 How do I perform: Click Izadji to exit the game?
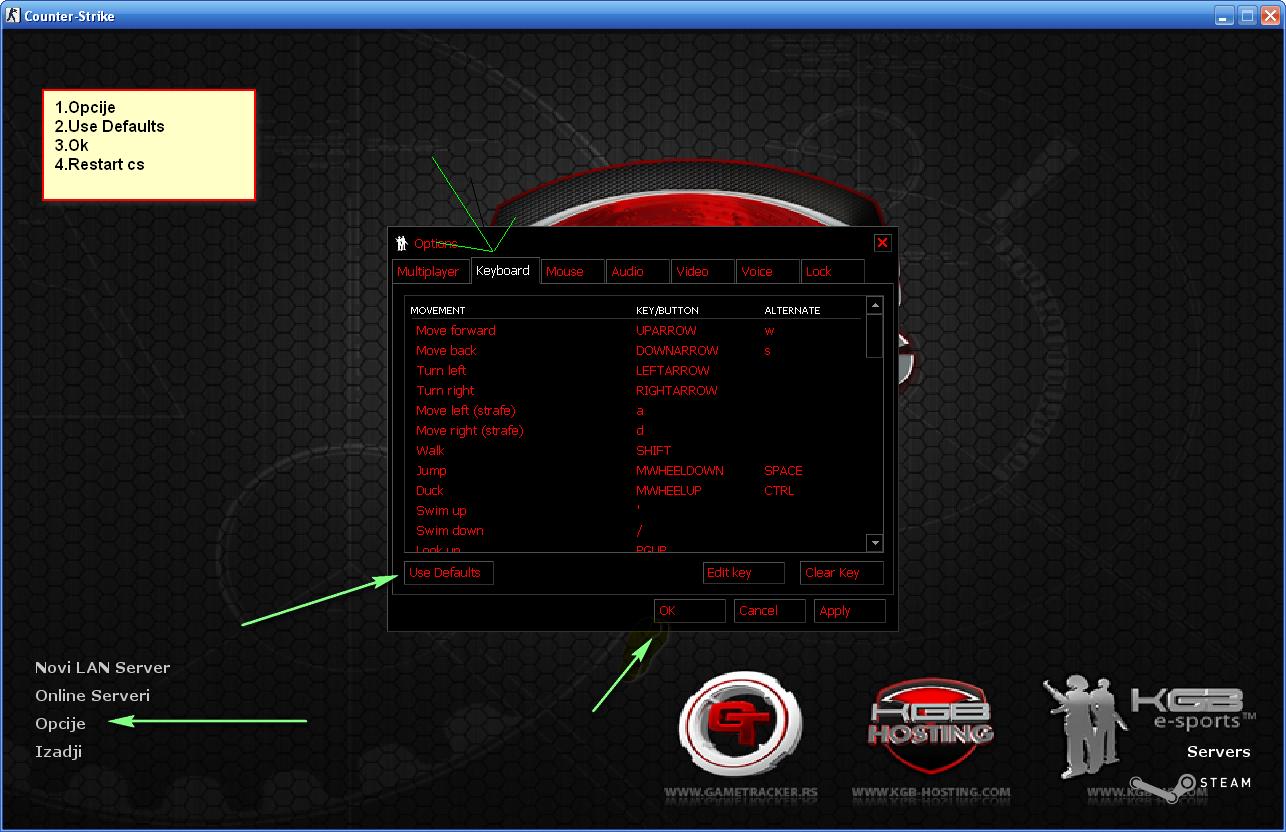(58, 752)
